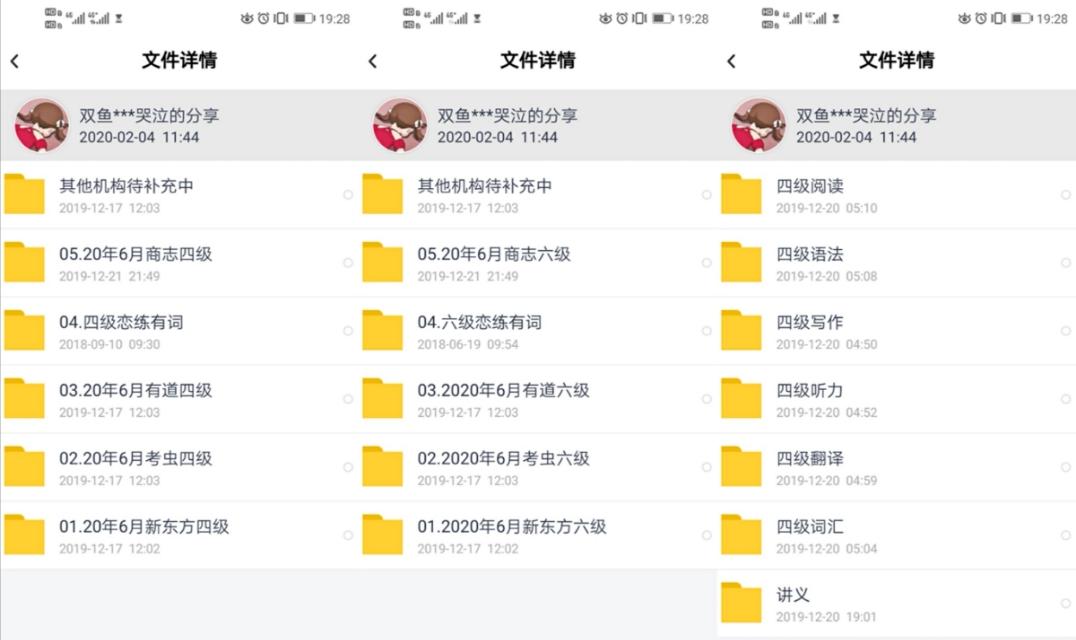Open the 四级写作 folder name
1076x640 pixels.
pos(809,322)
